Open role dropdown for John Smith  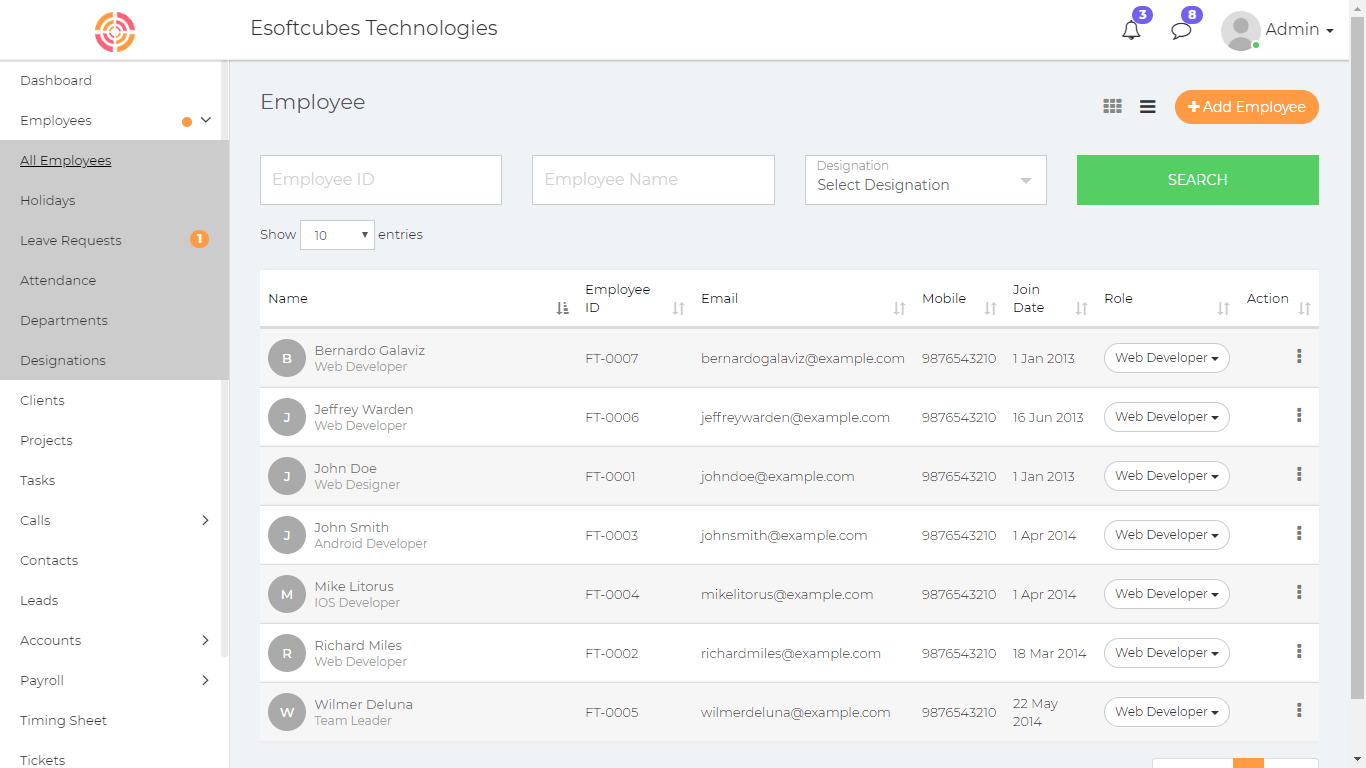[x=1166, y=535]
